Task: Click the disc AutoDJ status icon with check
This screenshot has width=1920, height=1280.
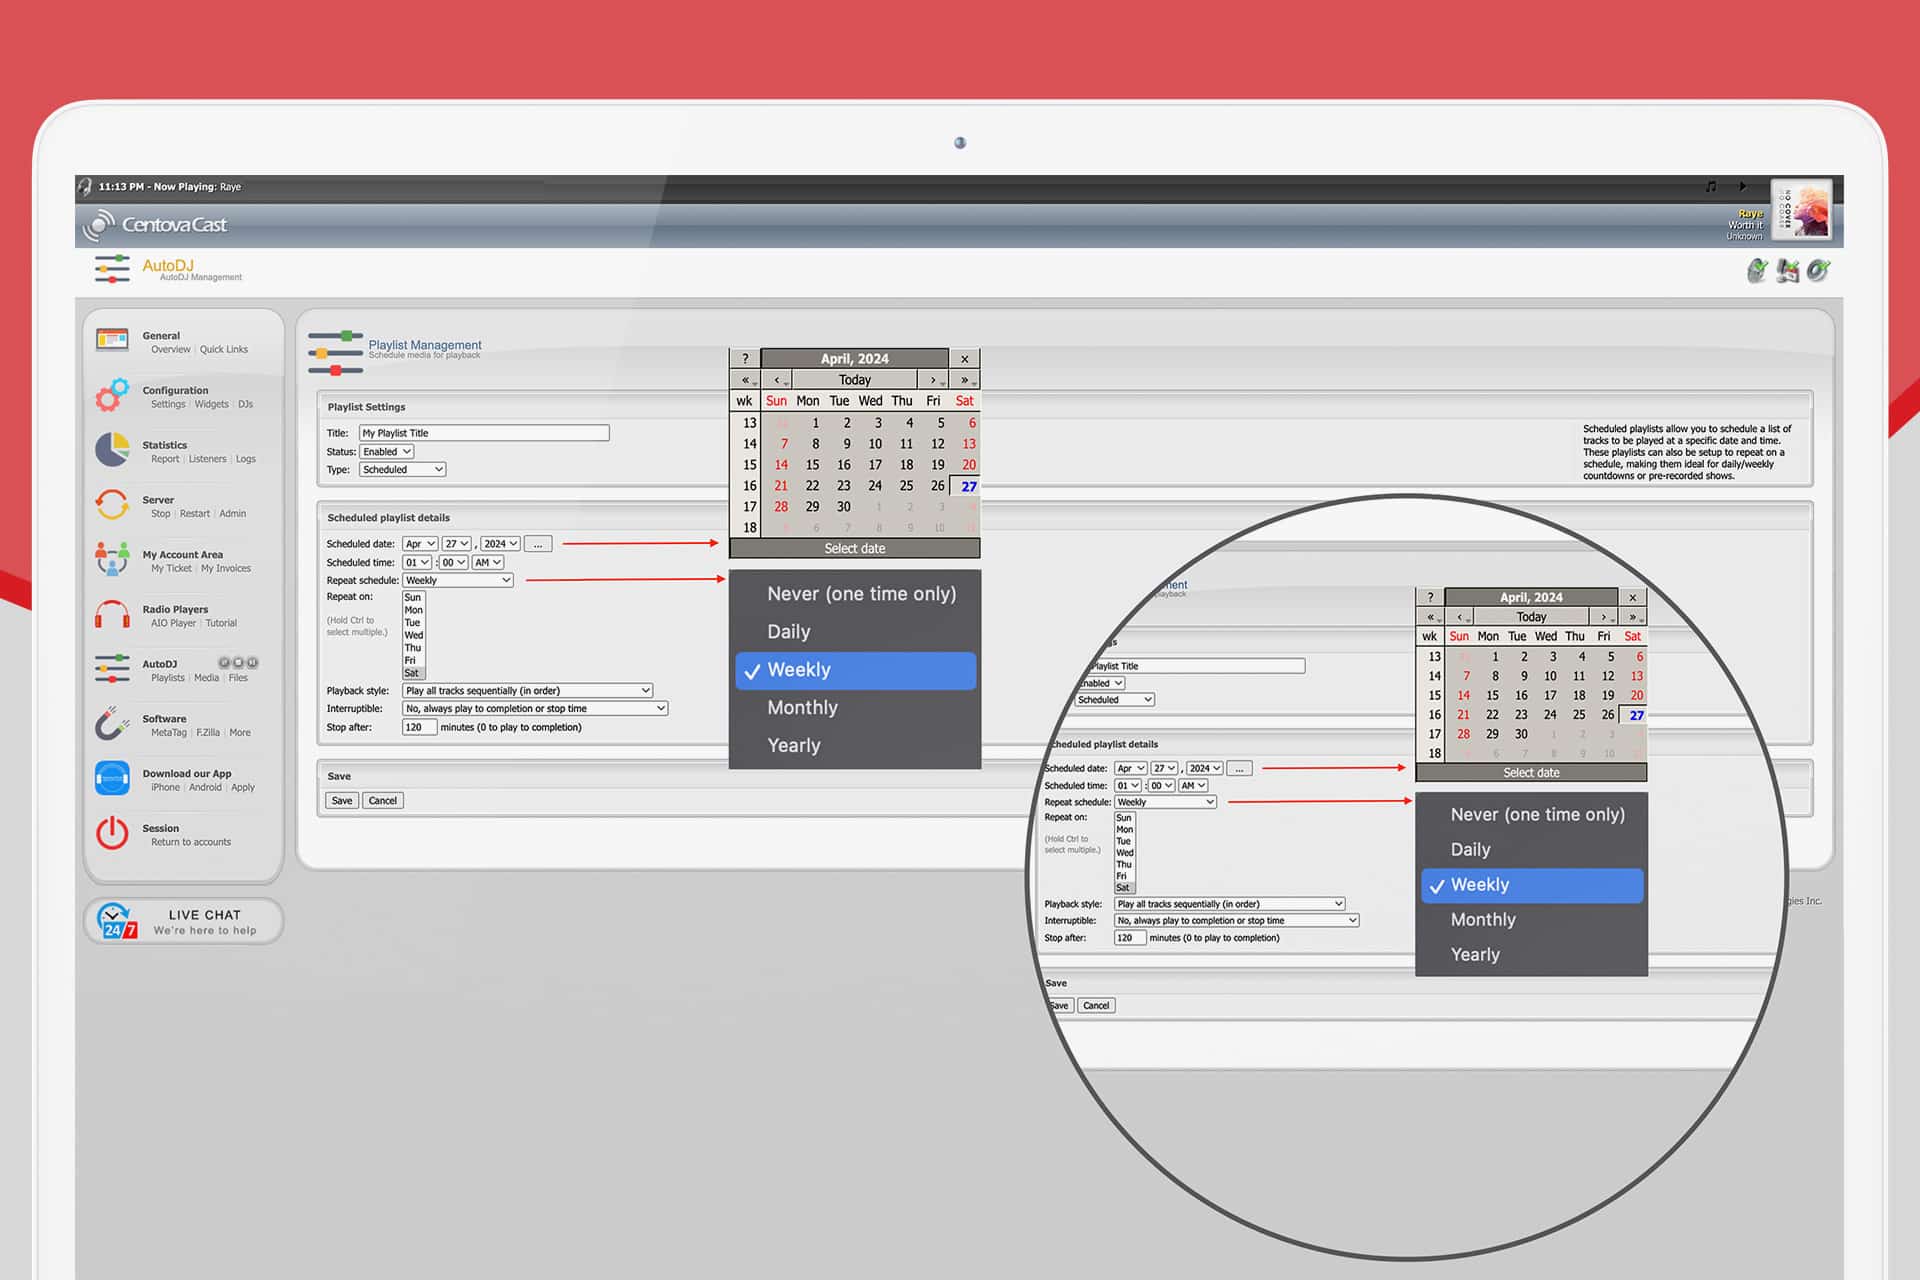Action: (x=1818, y=270)
